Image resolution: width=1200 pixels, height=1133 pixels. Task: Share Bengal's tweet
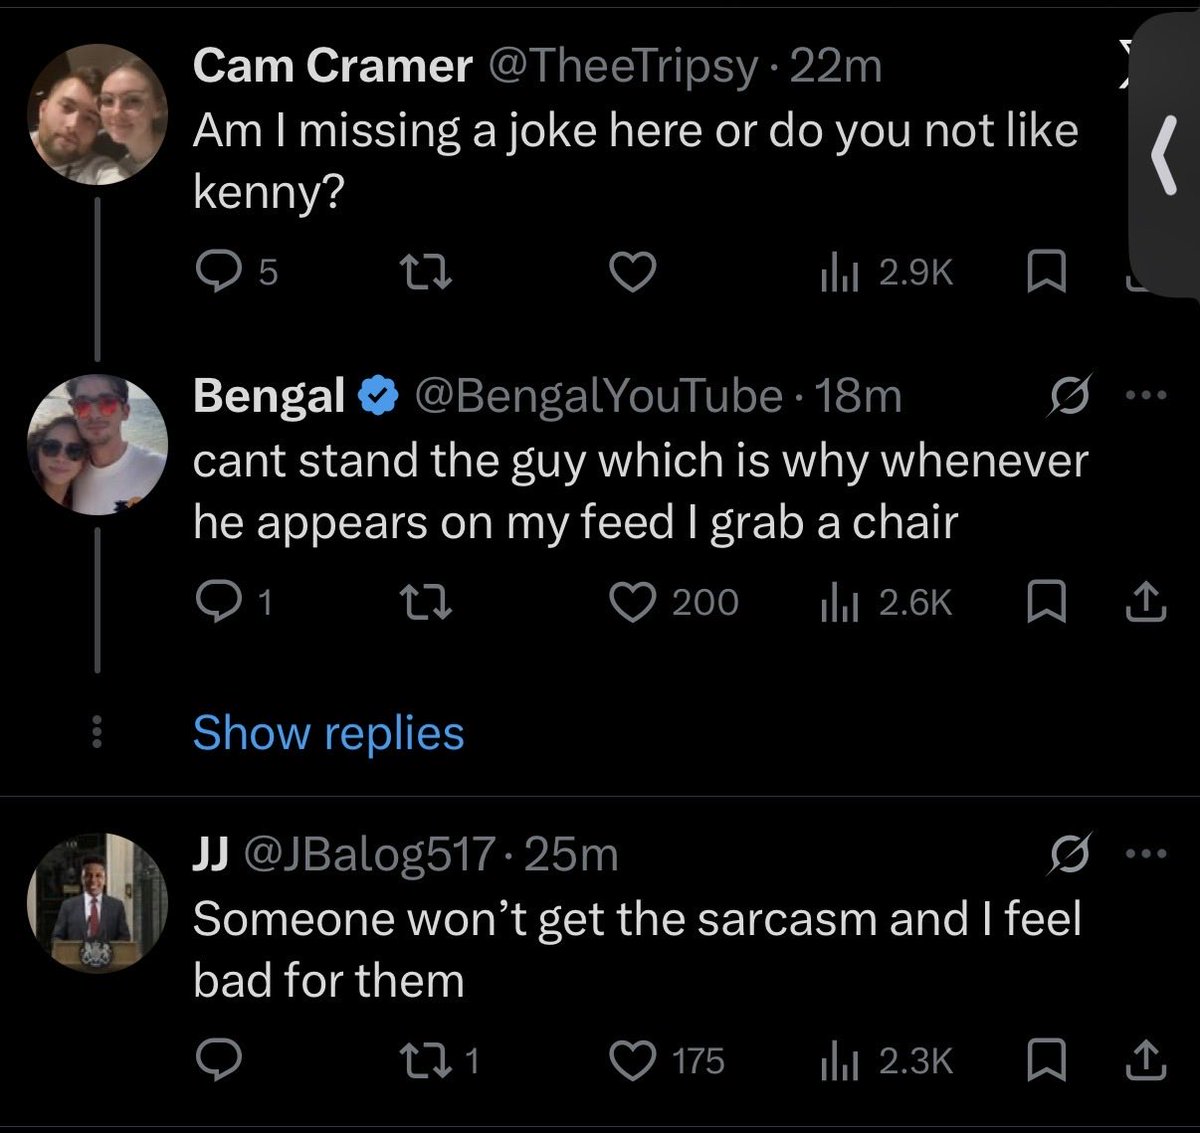pyautogui.click(x=1146, y=602)
